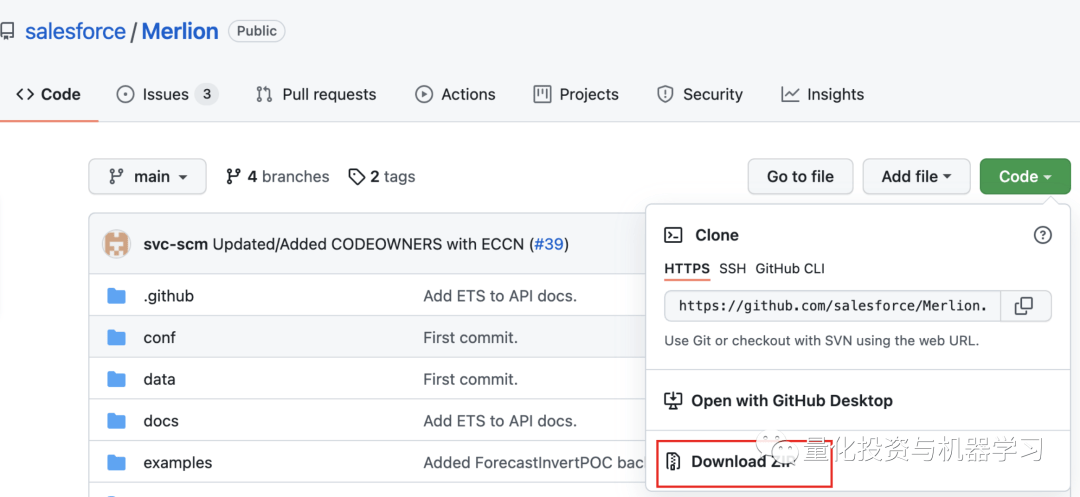Click the .github folder icon
Viewport: 1080px width, 497px height.
click(x=117, y=296)
